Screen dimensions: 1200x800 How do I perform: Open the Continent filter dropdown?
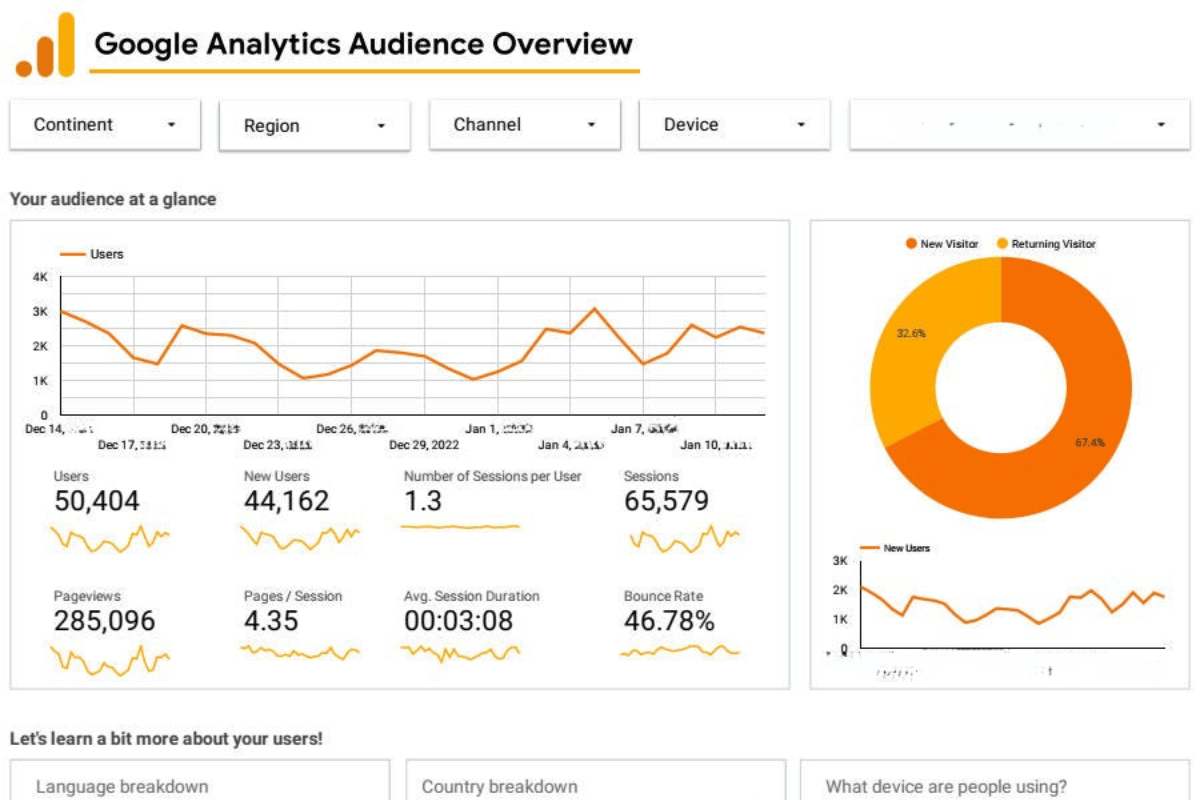click(105, 124)
